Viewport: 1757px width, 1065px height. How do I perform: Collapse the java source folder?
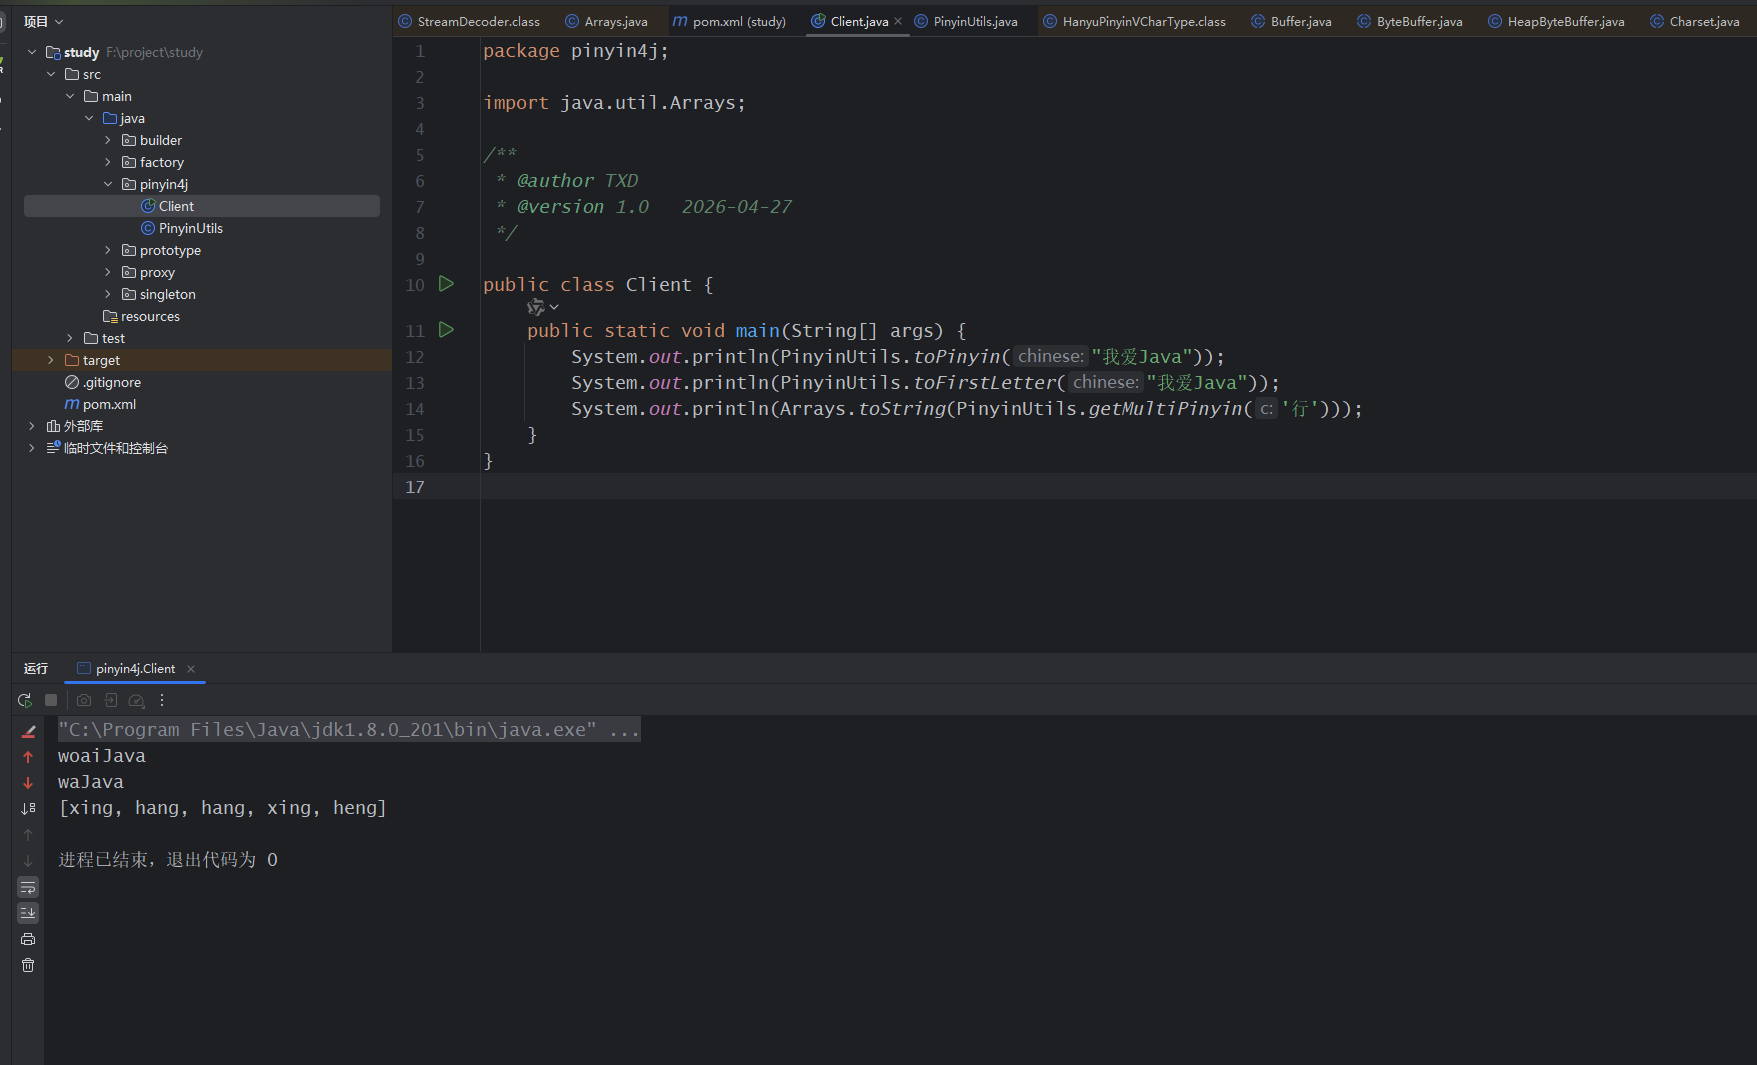point(89,118)
